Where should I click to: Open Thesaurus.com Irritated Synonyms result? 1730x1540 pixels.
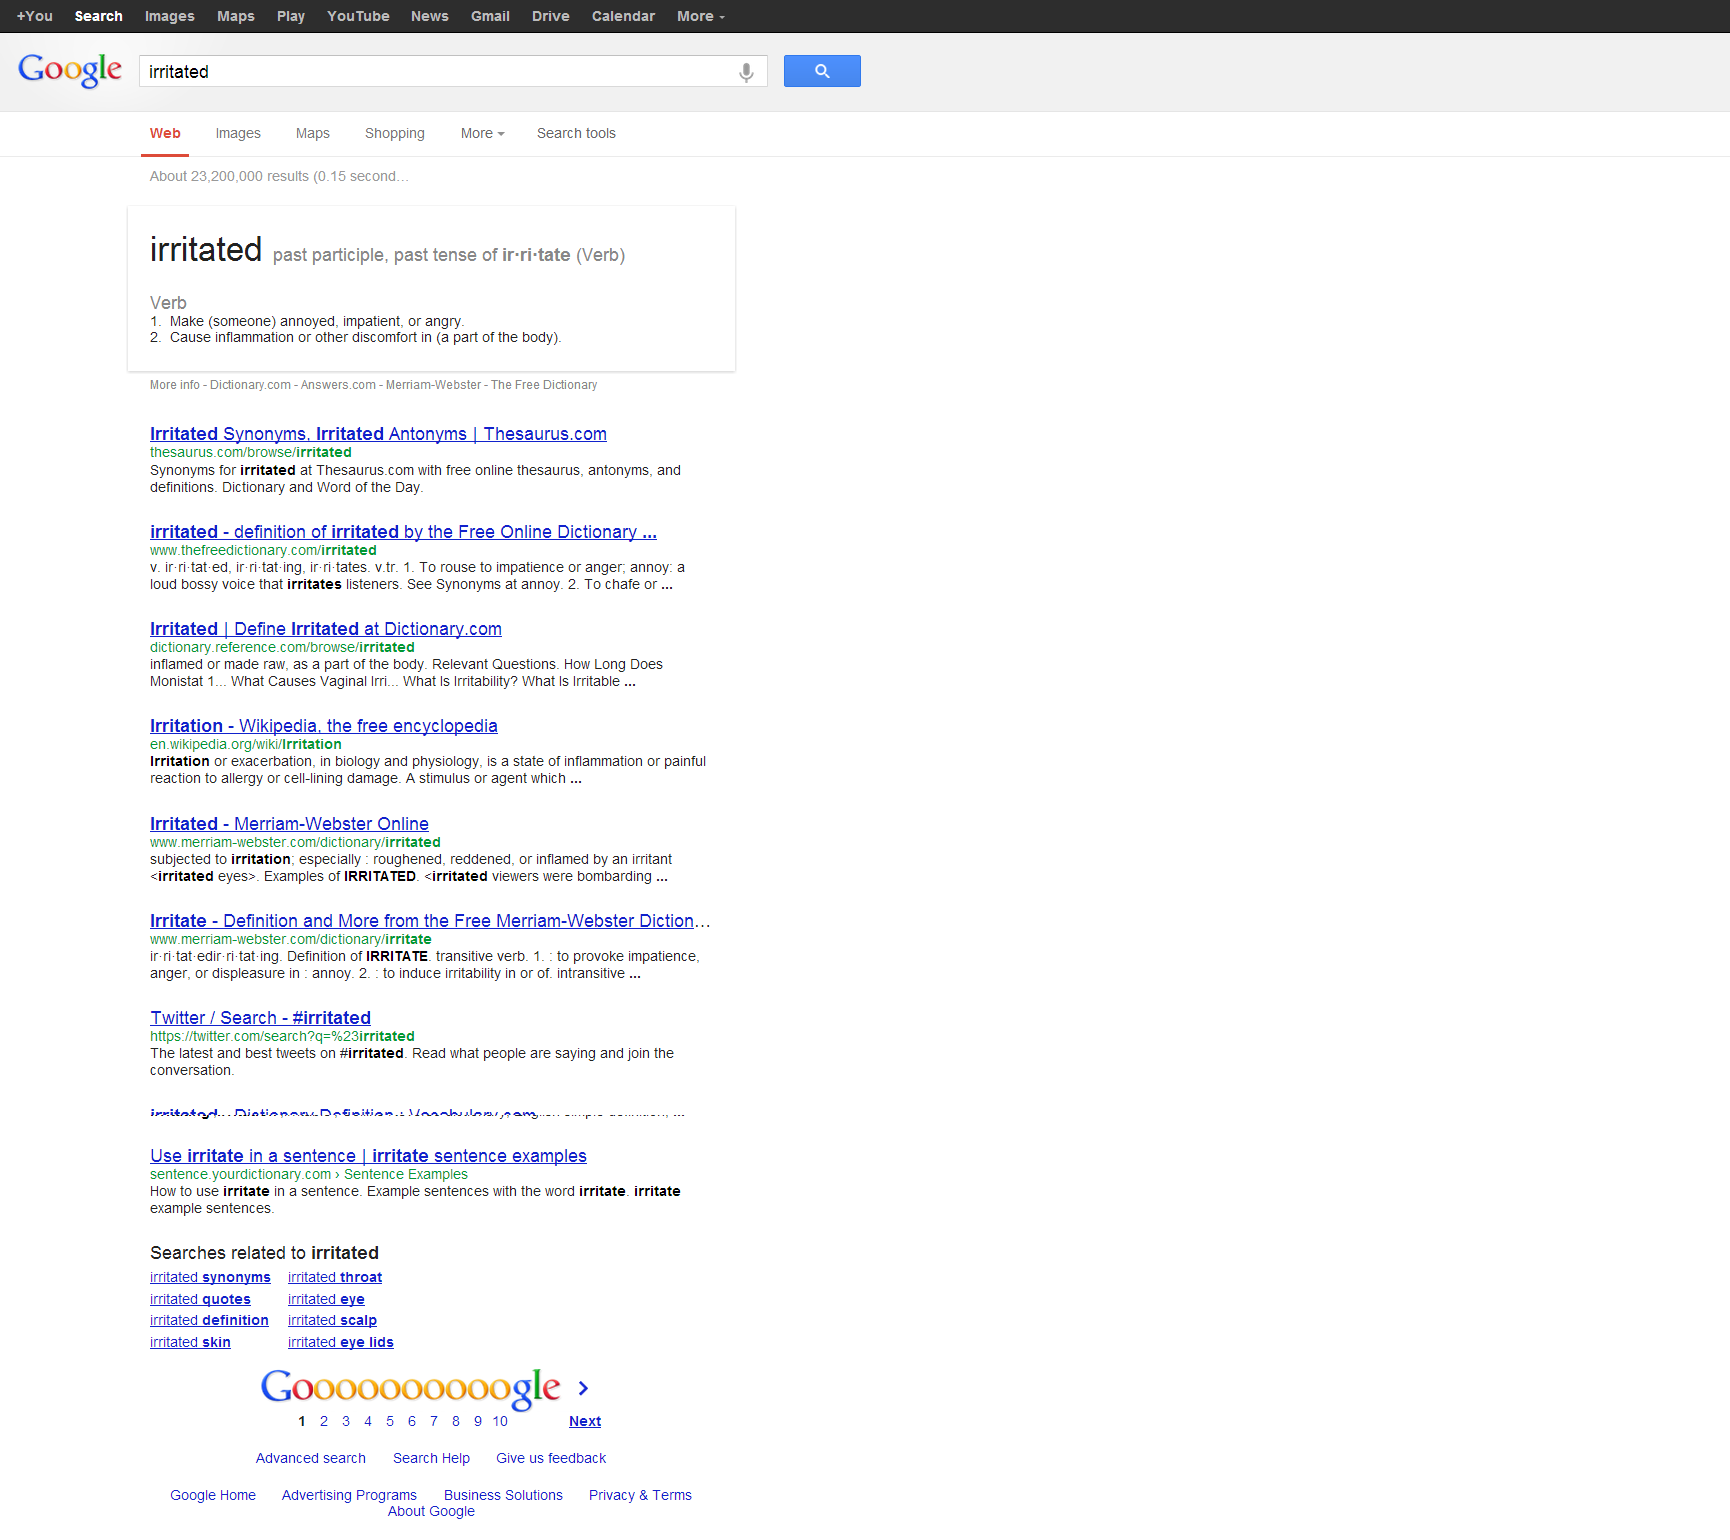378,434
